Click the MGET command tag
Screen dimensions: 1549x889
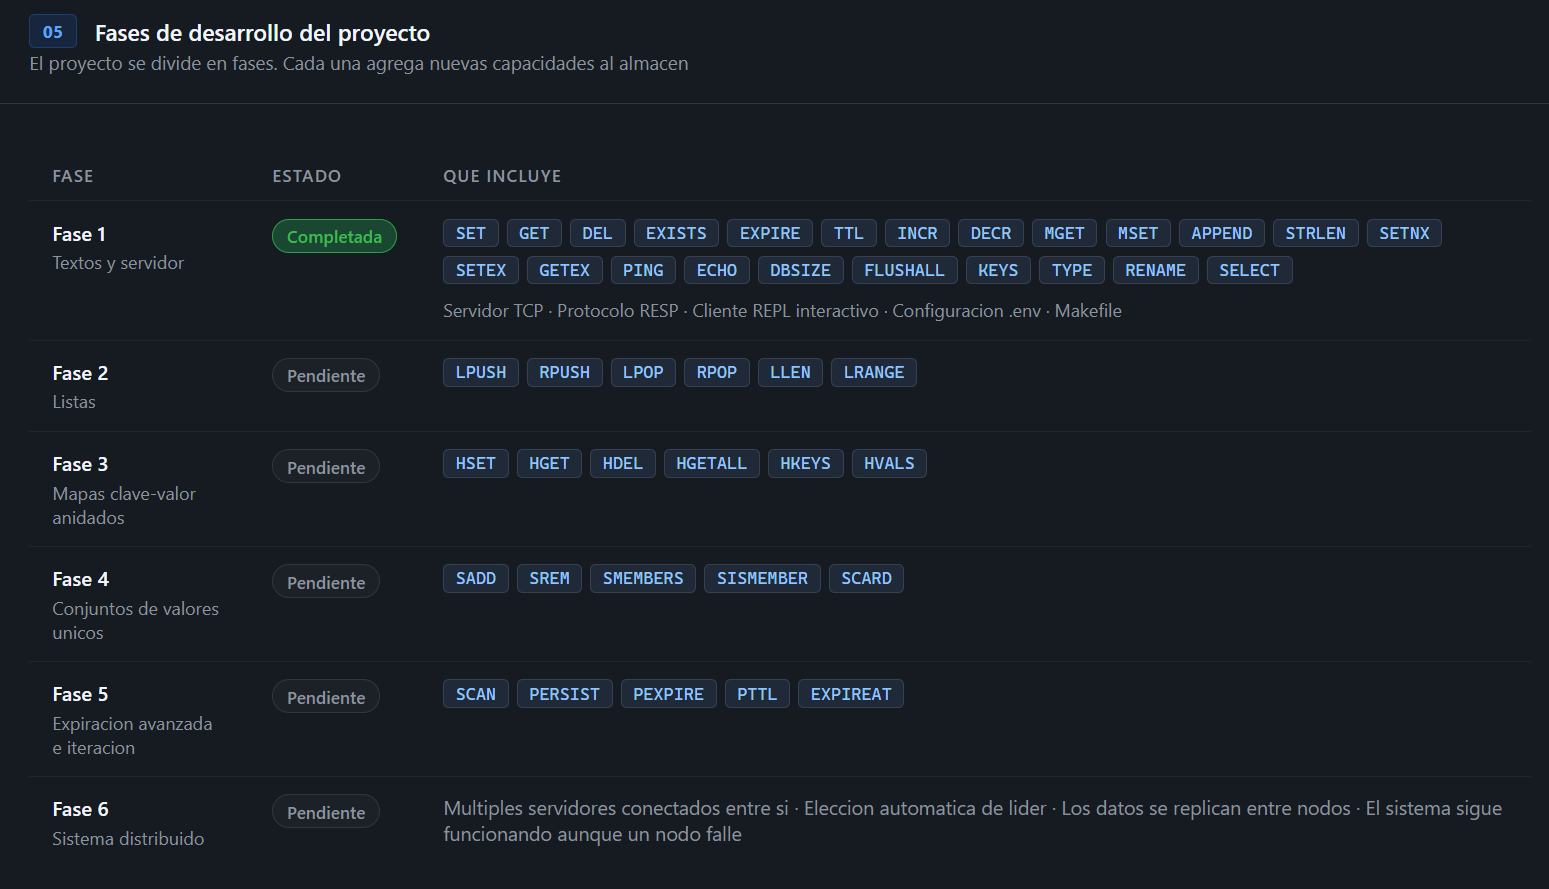click(x=1064, y=233)
